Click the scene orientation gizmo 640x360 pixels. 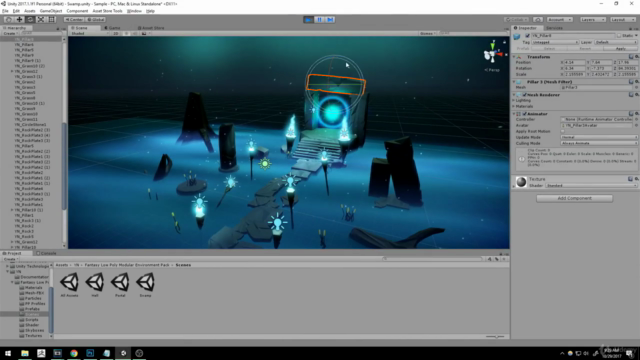click(x=493, y=53)
